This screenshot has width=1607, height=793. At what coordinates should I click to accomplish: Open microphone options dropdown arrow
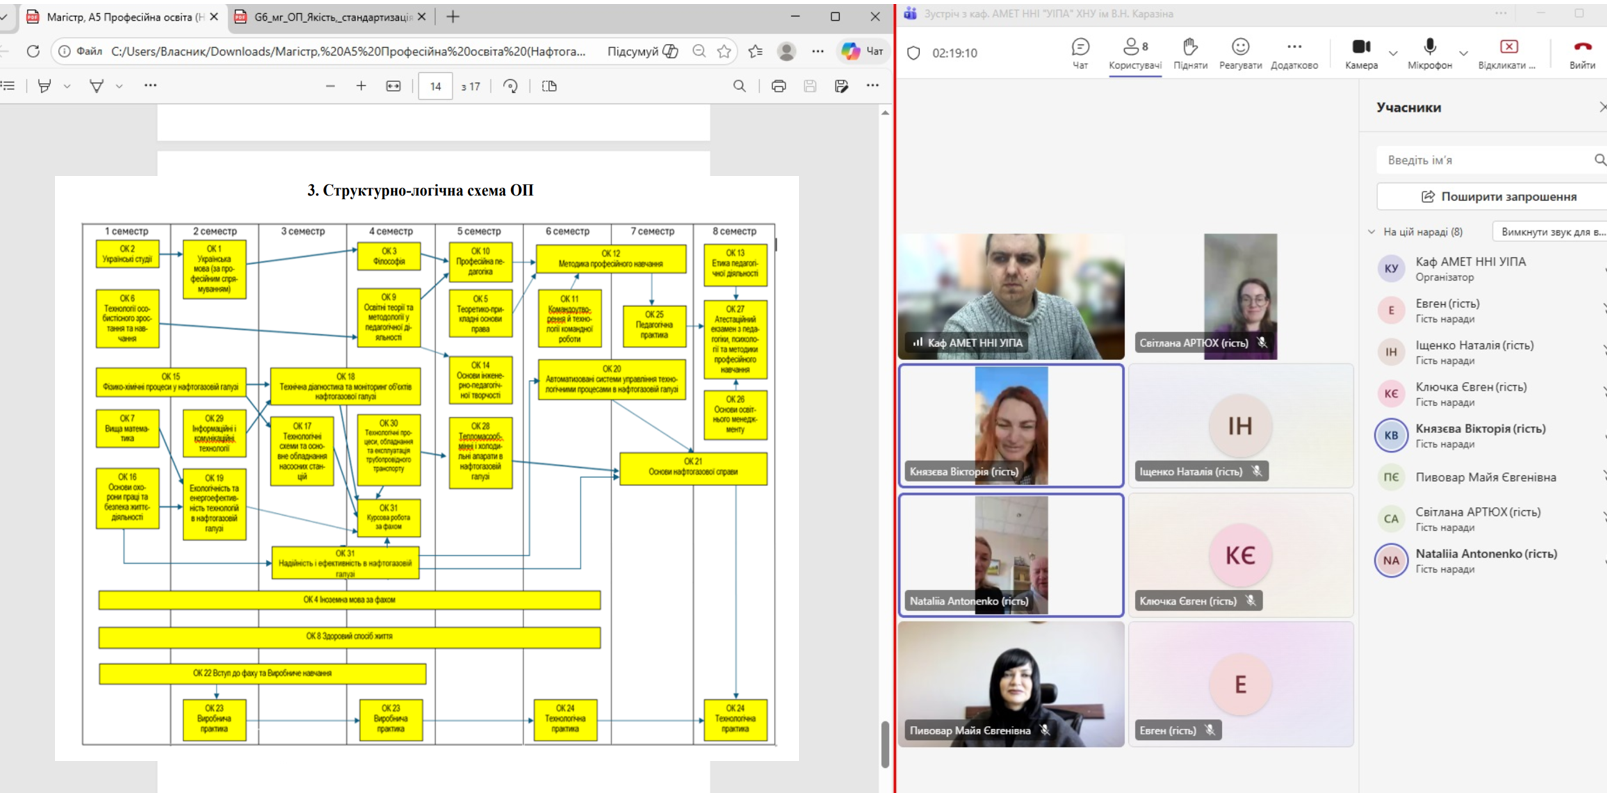click(x=1463, y=53)
